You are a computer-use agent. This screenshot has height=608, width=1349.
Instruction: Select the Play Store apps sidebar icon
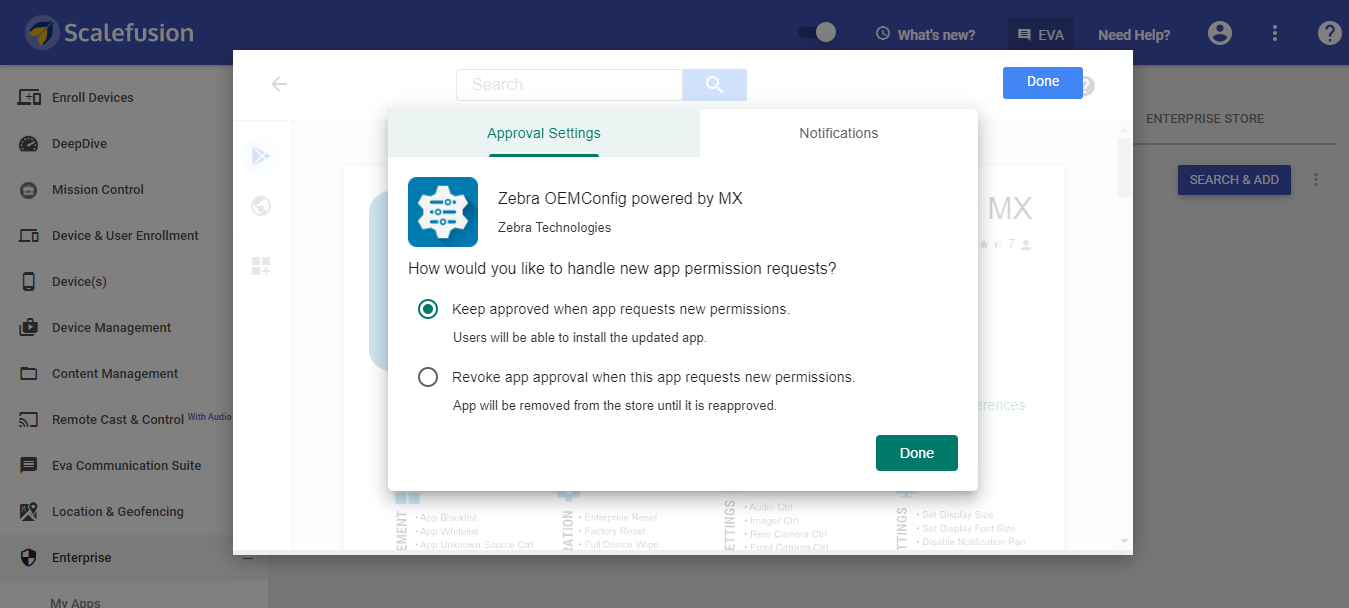tap(261, 155)
